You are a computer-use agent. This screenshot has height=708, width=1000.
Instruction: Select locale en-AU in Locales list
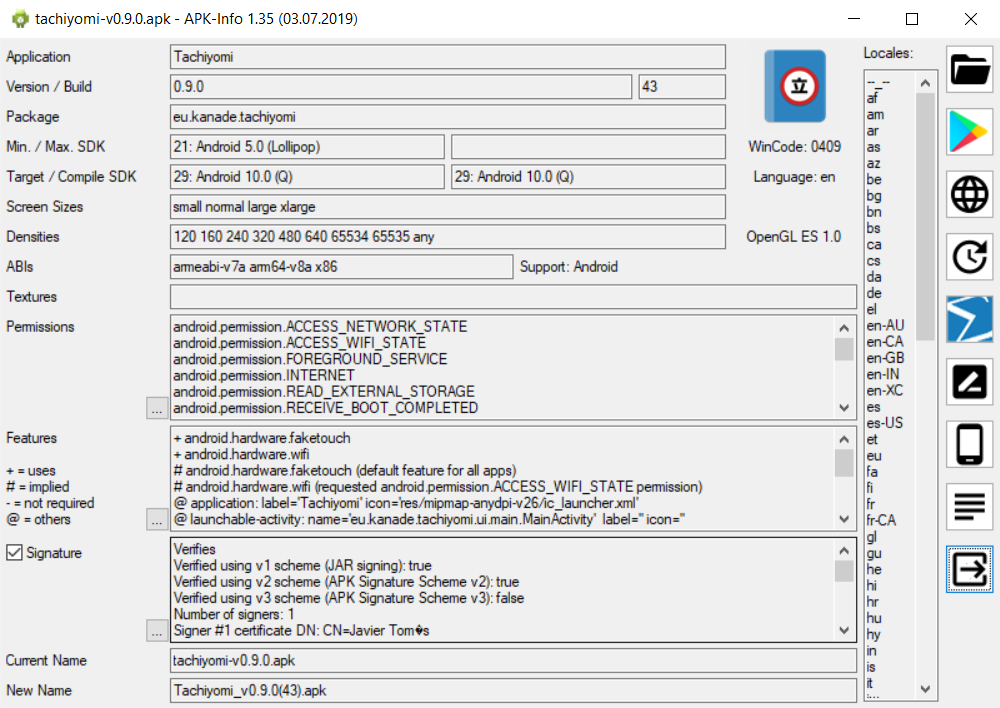pos(885,325)
